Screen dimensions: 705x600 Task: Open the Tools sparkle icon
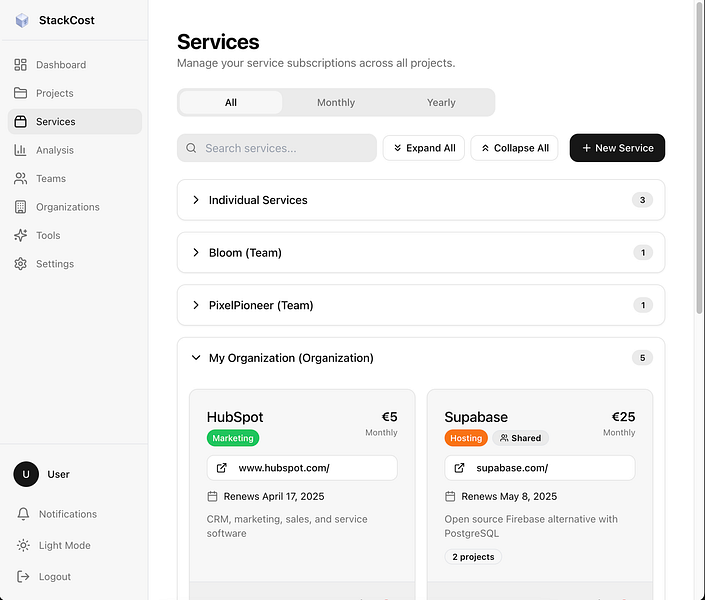coord(21,236)
